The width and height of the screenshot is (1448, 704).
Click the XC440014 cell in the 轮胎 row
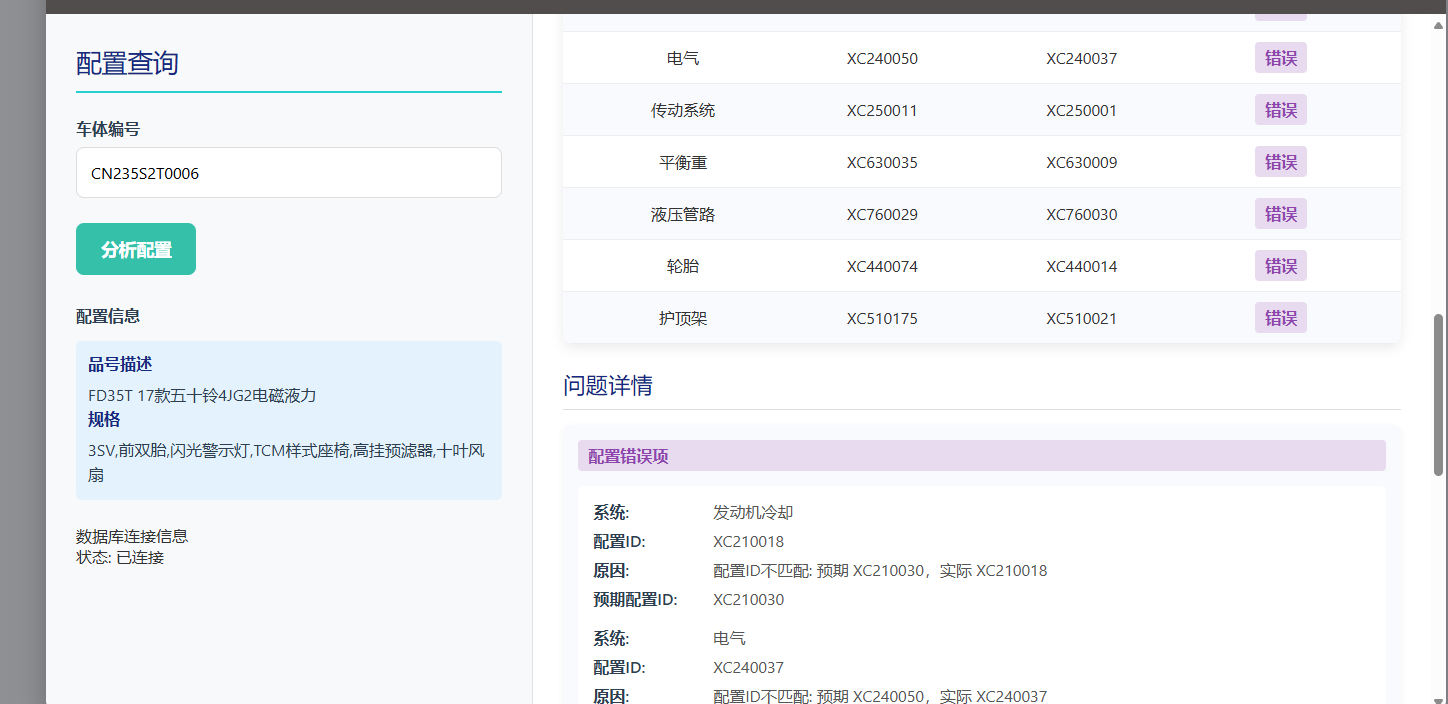[x=1081, y=267]
